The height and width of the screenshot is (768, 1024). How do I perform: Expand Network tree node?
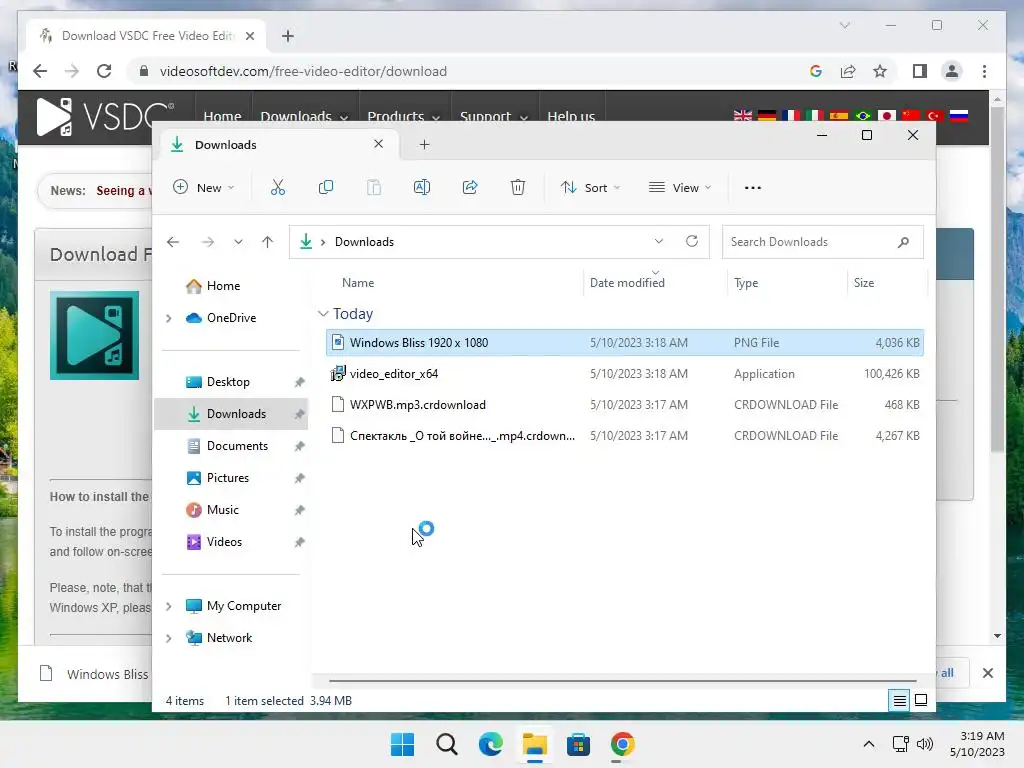click(168, 638)
